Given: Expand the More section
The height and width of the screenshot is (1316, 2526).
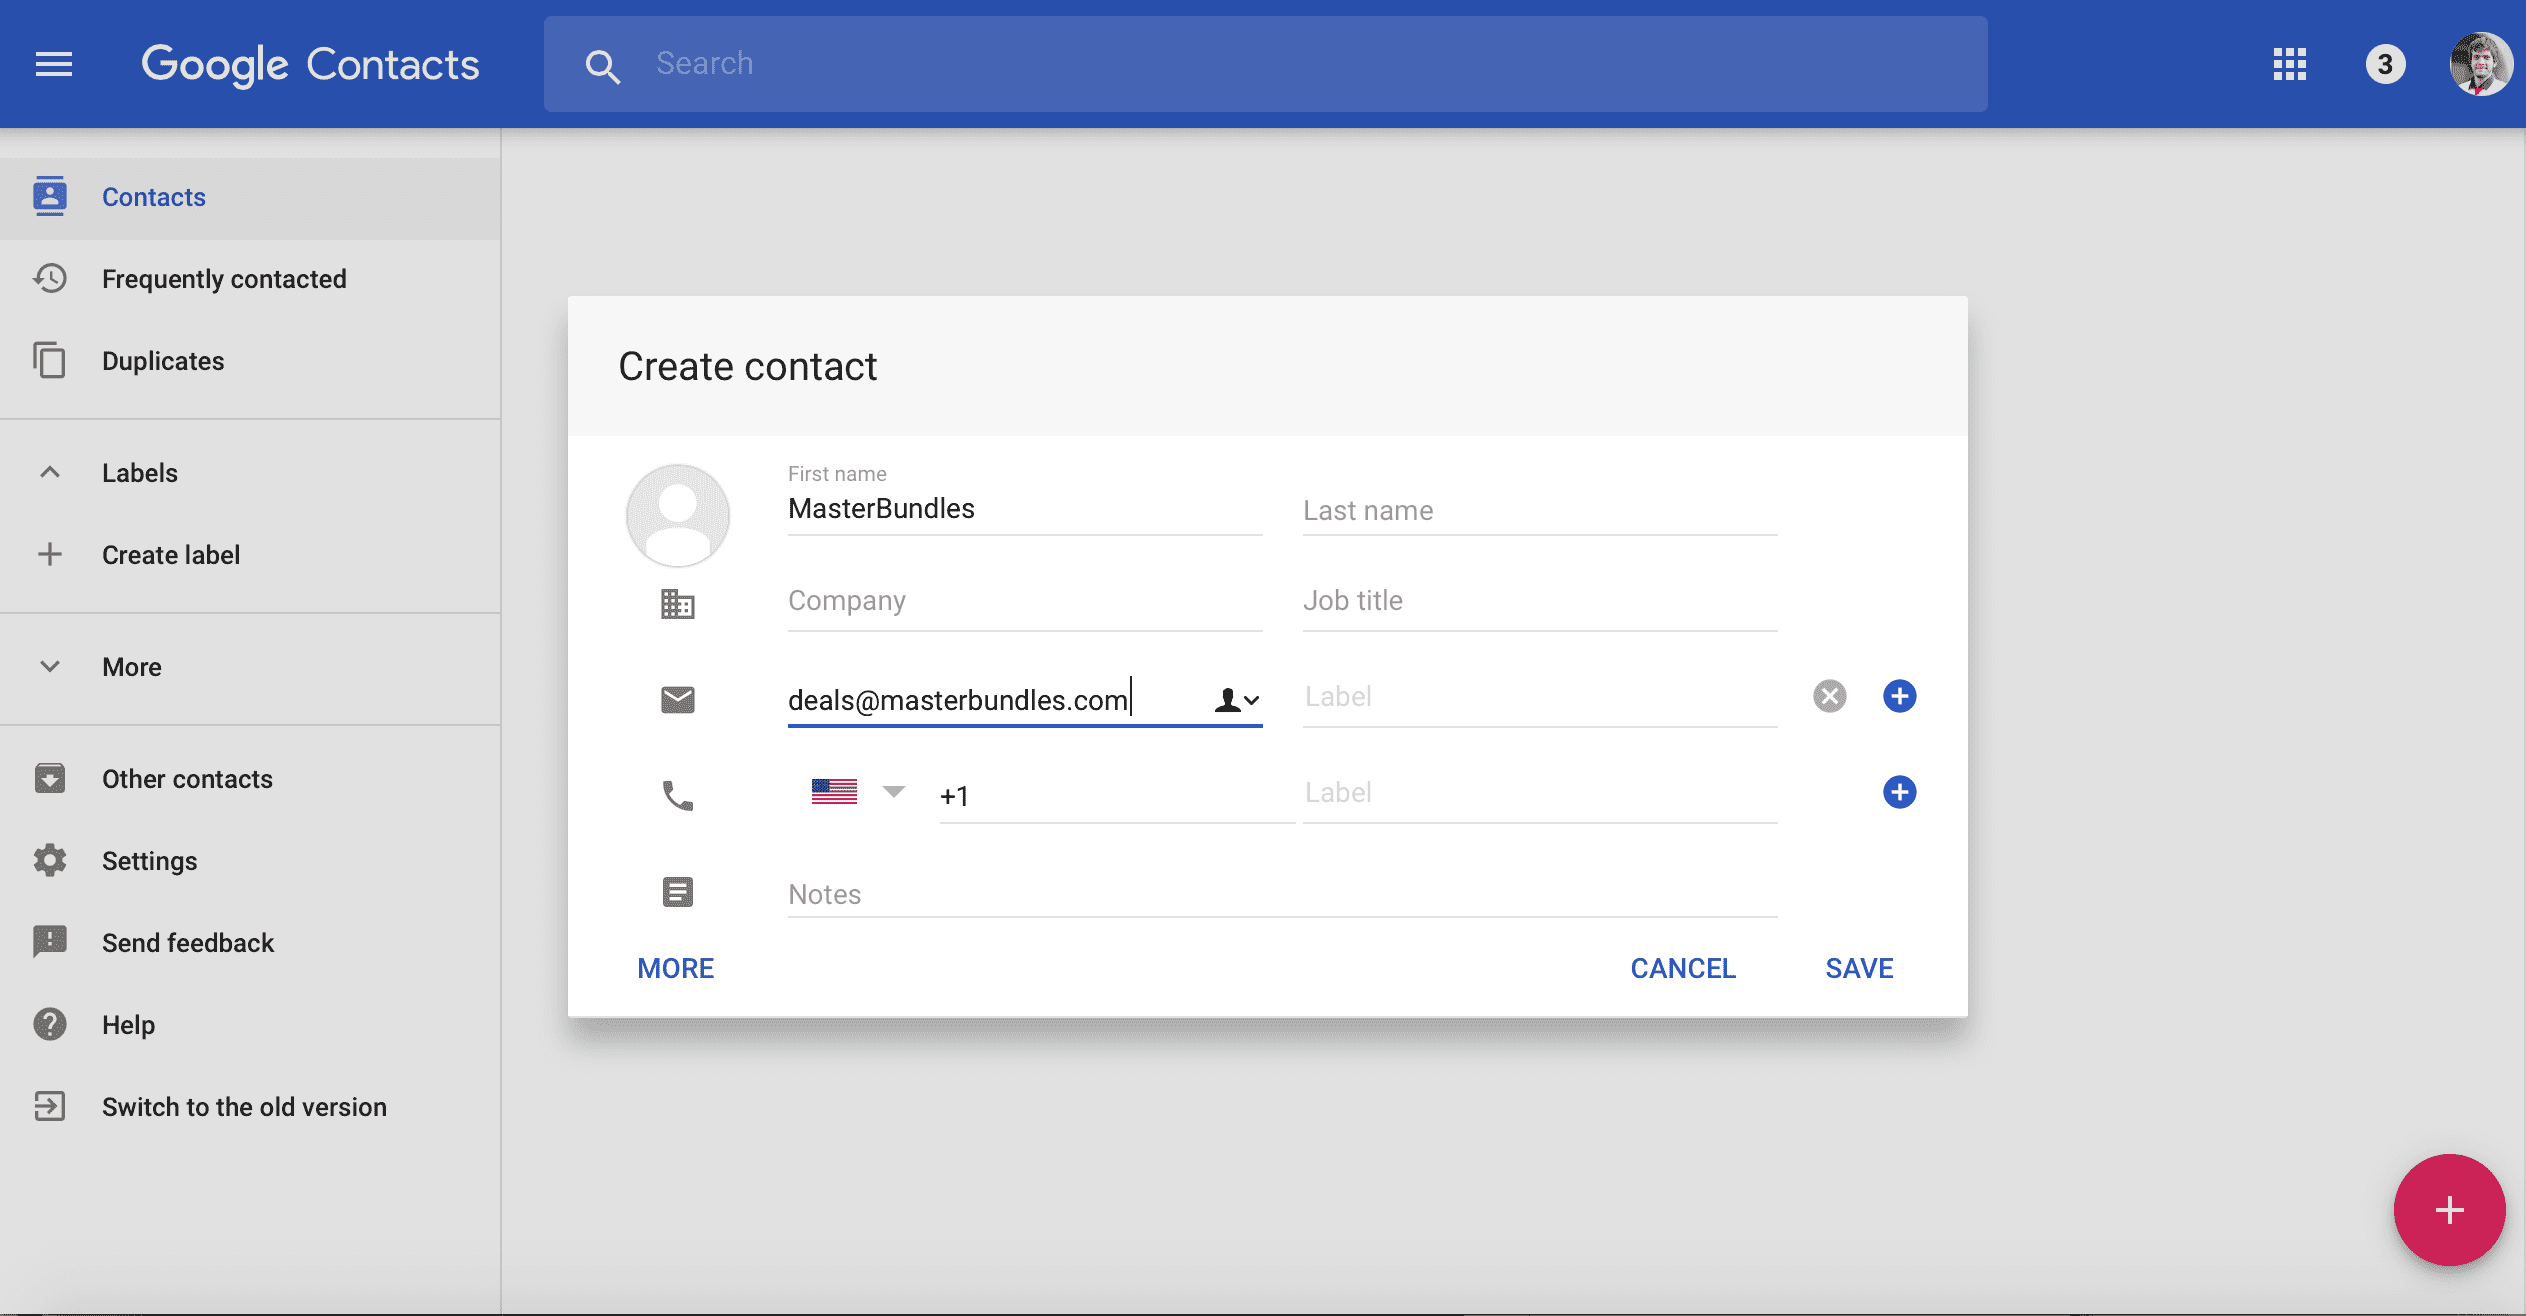Looking at the screenshot, I should pyautogui.click(x=50, y=666).
